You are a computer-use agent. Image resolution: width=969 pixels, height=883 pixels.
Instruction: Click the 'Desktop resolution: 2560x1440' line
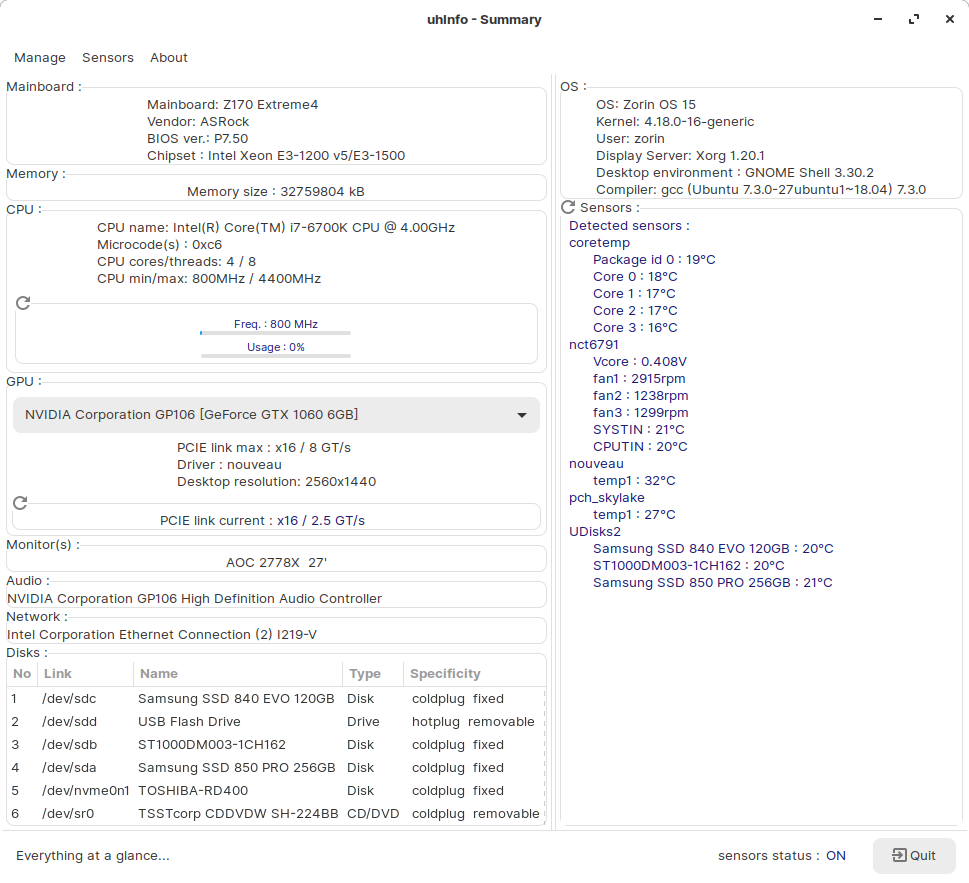(x=276, y=481)
